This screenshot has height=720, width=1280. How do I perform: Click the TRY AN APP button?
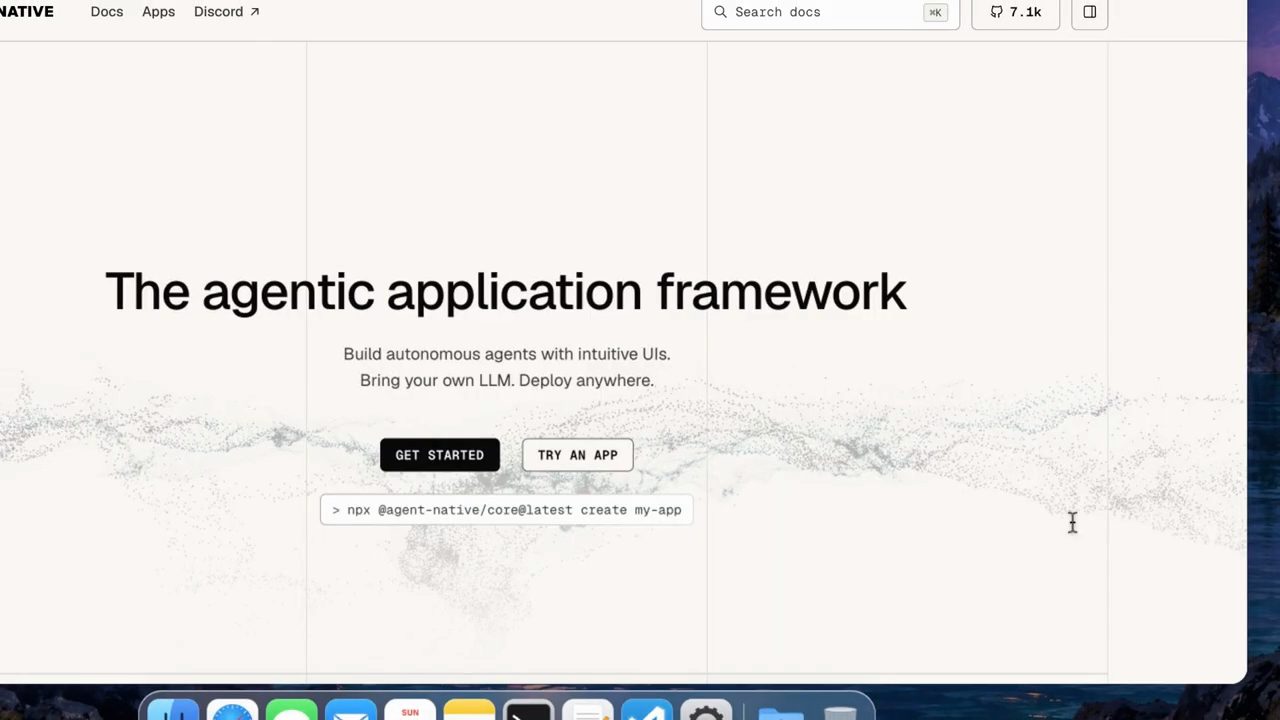coord(578,455)
